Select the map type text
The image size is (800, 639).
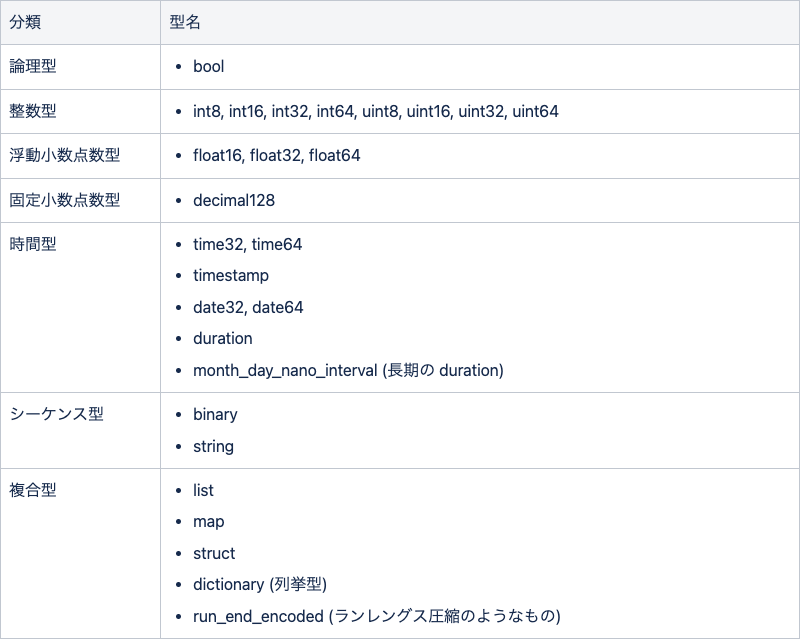coord(208,521)
